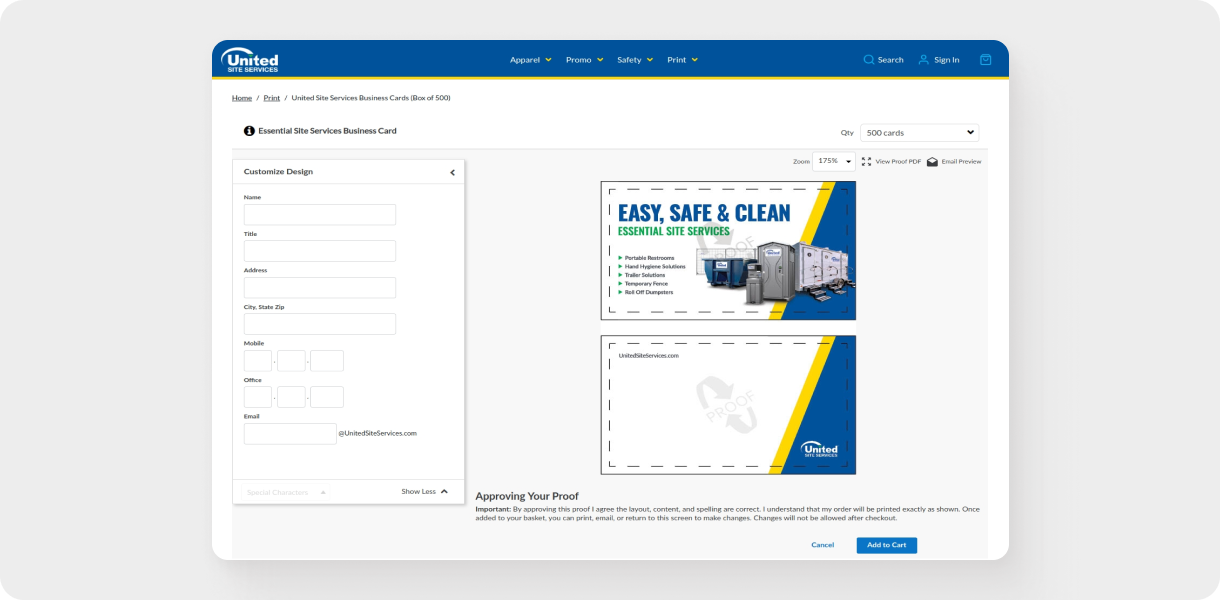Click the City, State Zip field
The width and height of the screenshot is (1220, 600).
pos(320,324)
